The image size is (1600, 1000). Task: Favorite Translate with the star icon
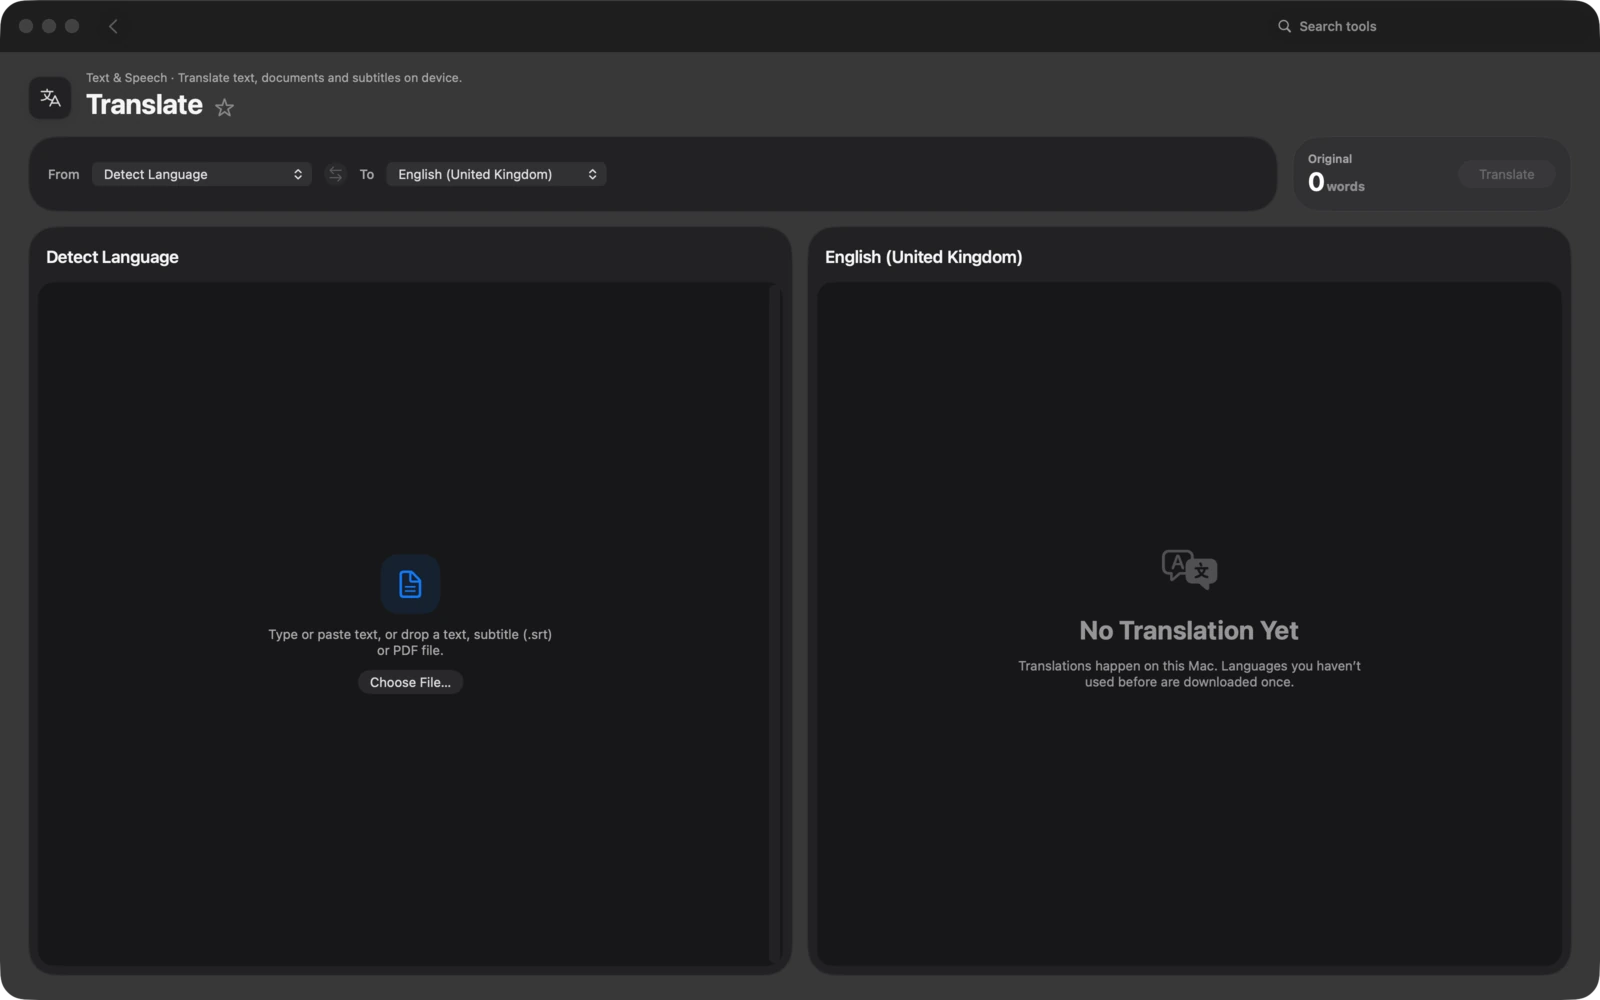click(224, 107)
